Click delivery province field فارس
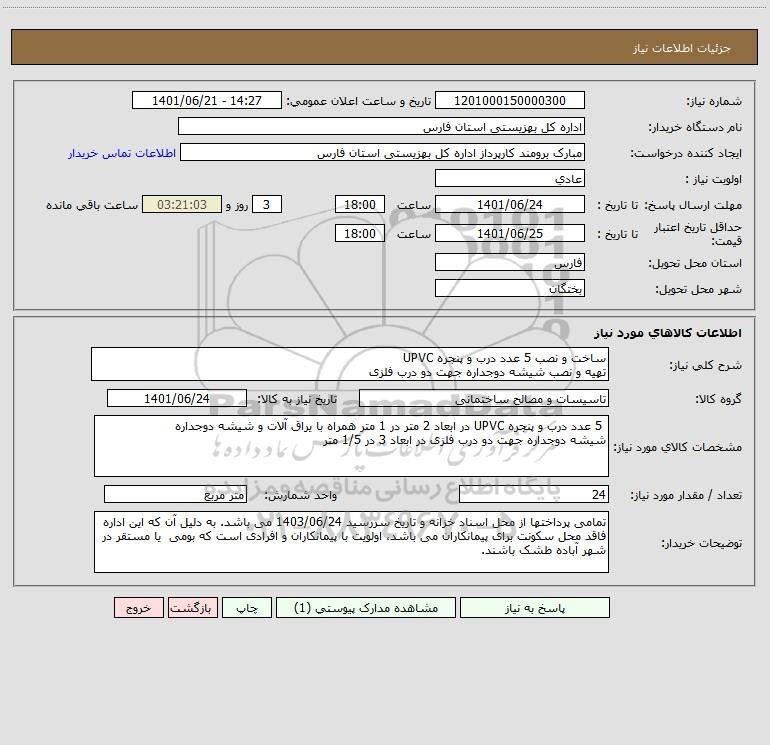The height and width of the screenshot is (745, 770). 510,262
